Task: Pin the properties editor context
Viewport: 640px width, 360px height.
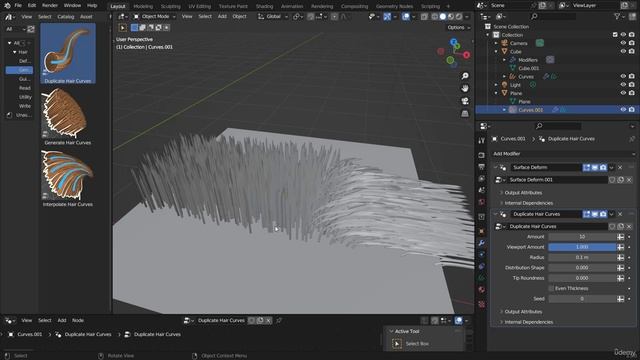Action: point(632,139)
